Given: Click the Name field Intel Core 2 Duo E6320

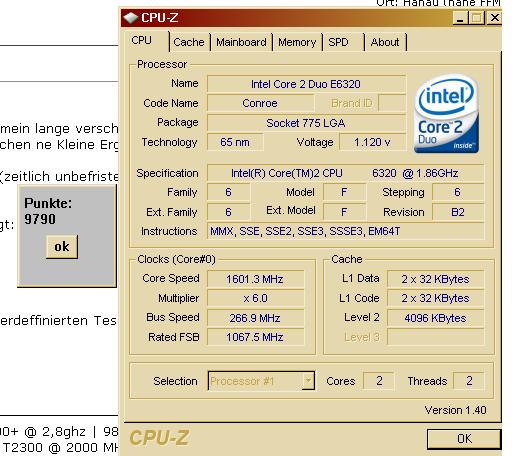Looking at the screenshot, I should (x=306, y=84).
